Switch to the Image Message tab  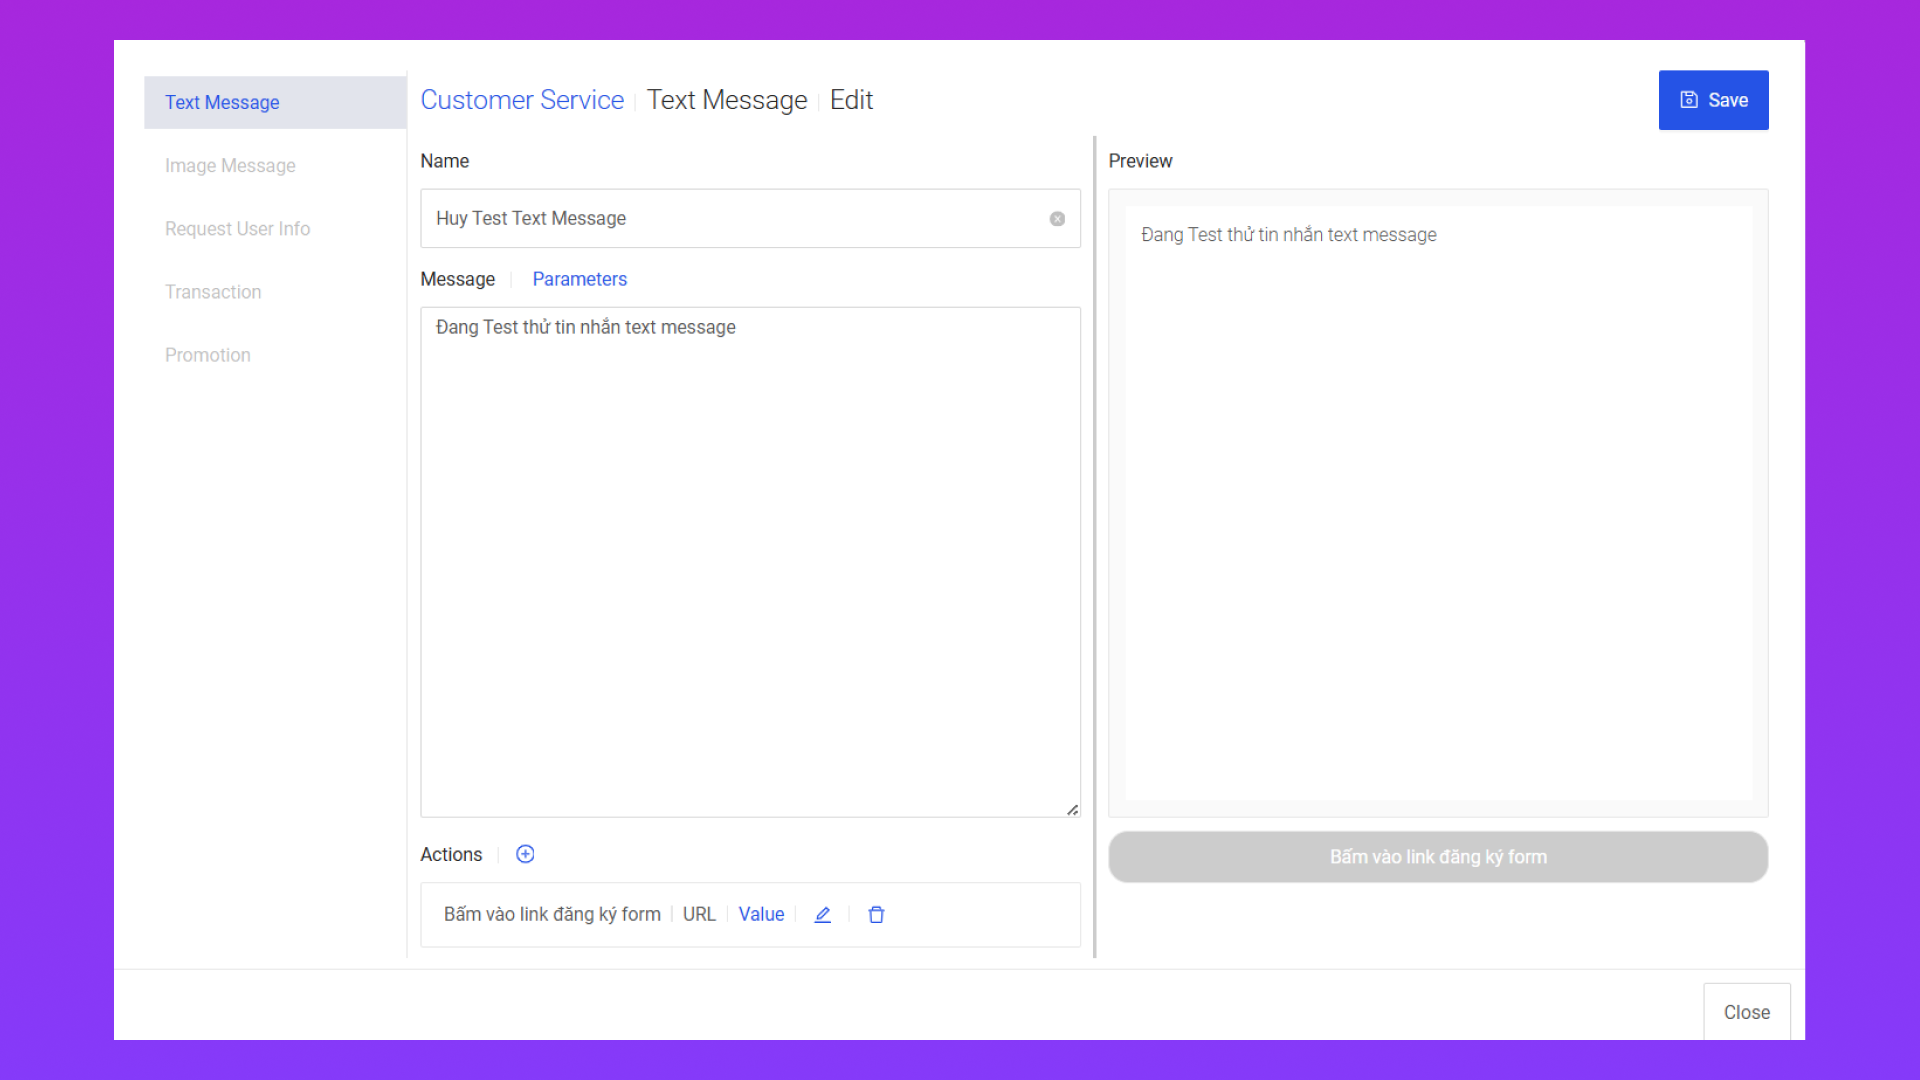pyautogui.click(x=230, y=166)
